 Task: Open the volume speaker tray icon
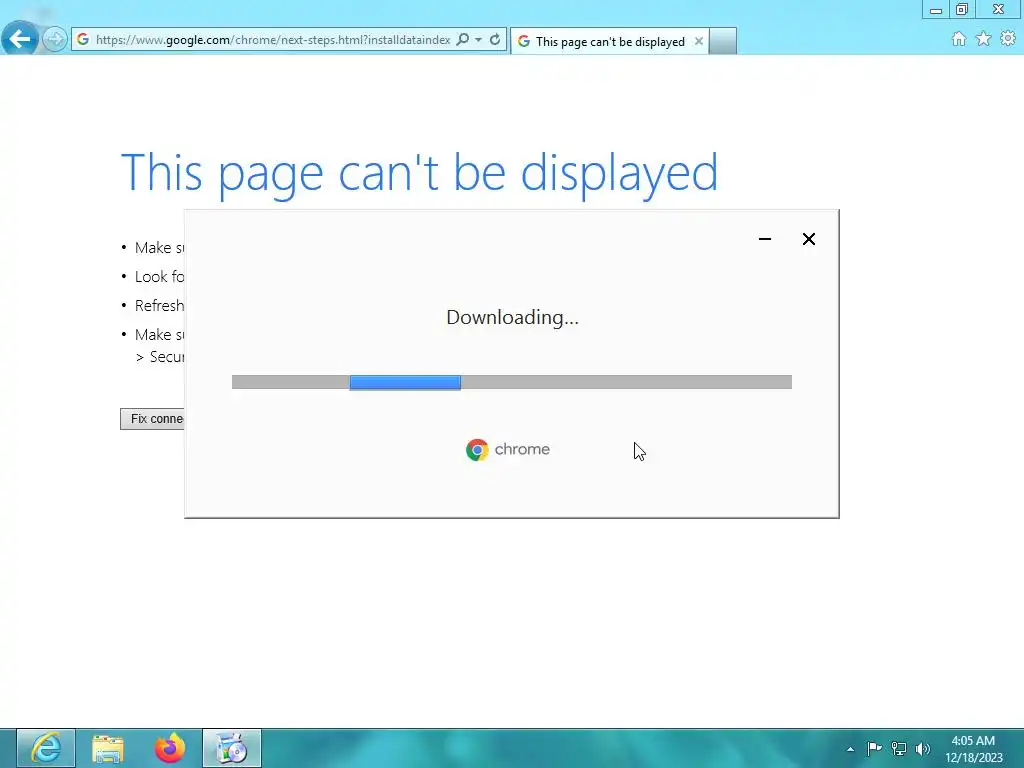click(922, 749)
